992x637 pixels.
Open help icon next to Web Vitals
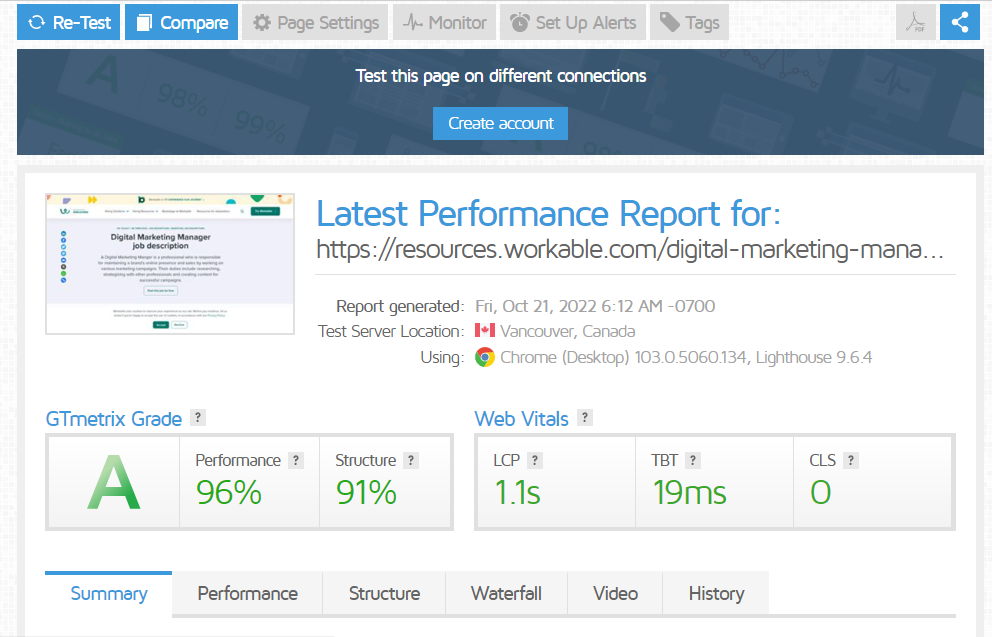[x=585, y=418]
